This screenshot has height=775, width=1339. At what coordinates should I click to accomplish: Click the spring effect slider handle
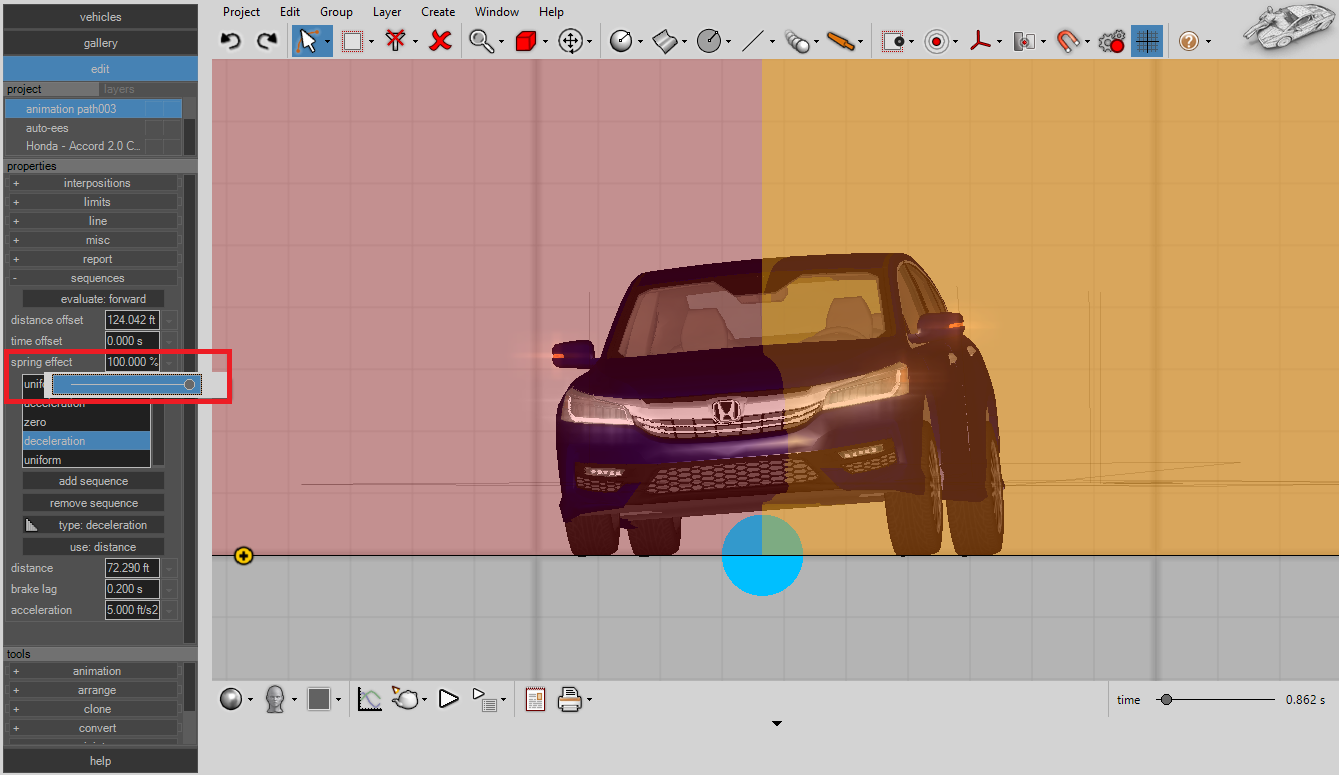pos(190,384)
